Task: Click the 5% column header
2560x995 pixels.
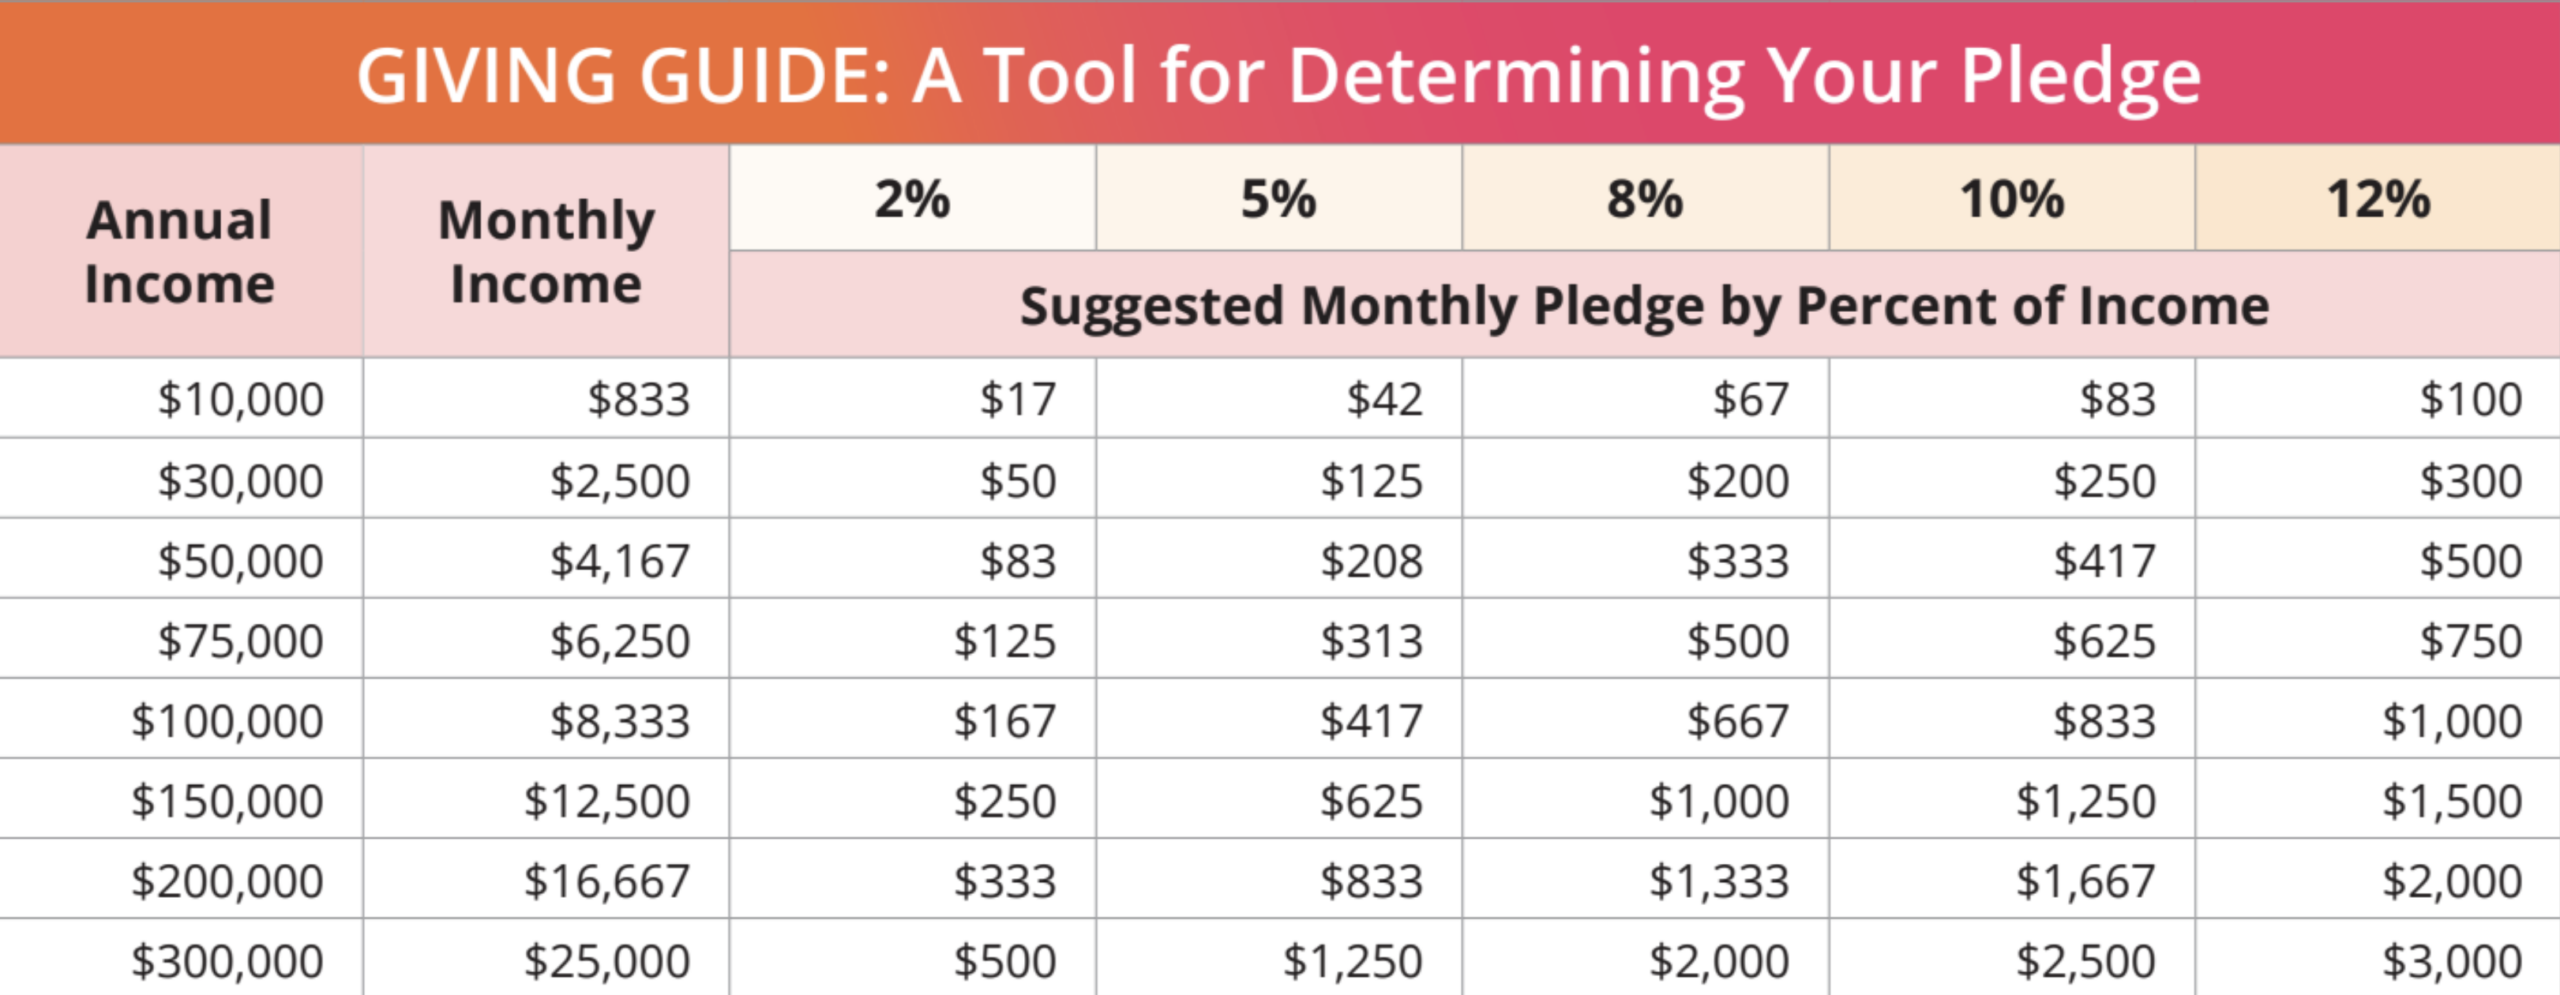Action: coord(1278,199)
